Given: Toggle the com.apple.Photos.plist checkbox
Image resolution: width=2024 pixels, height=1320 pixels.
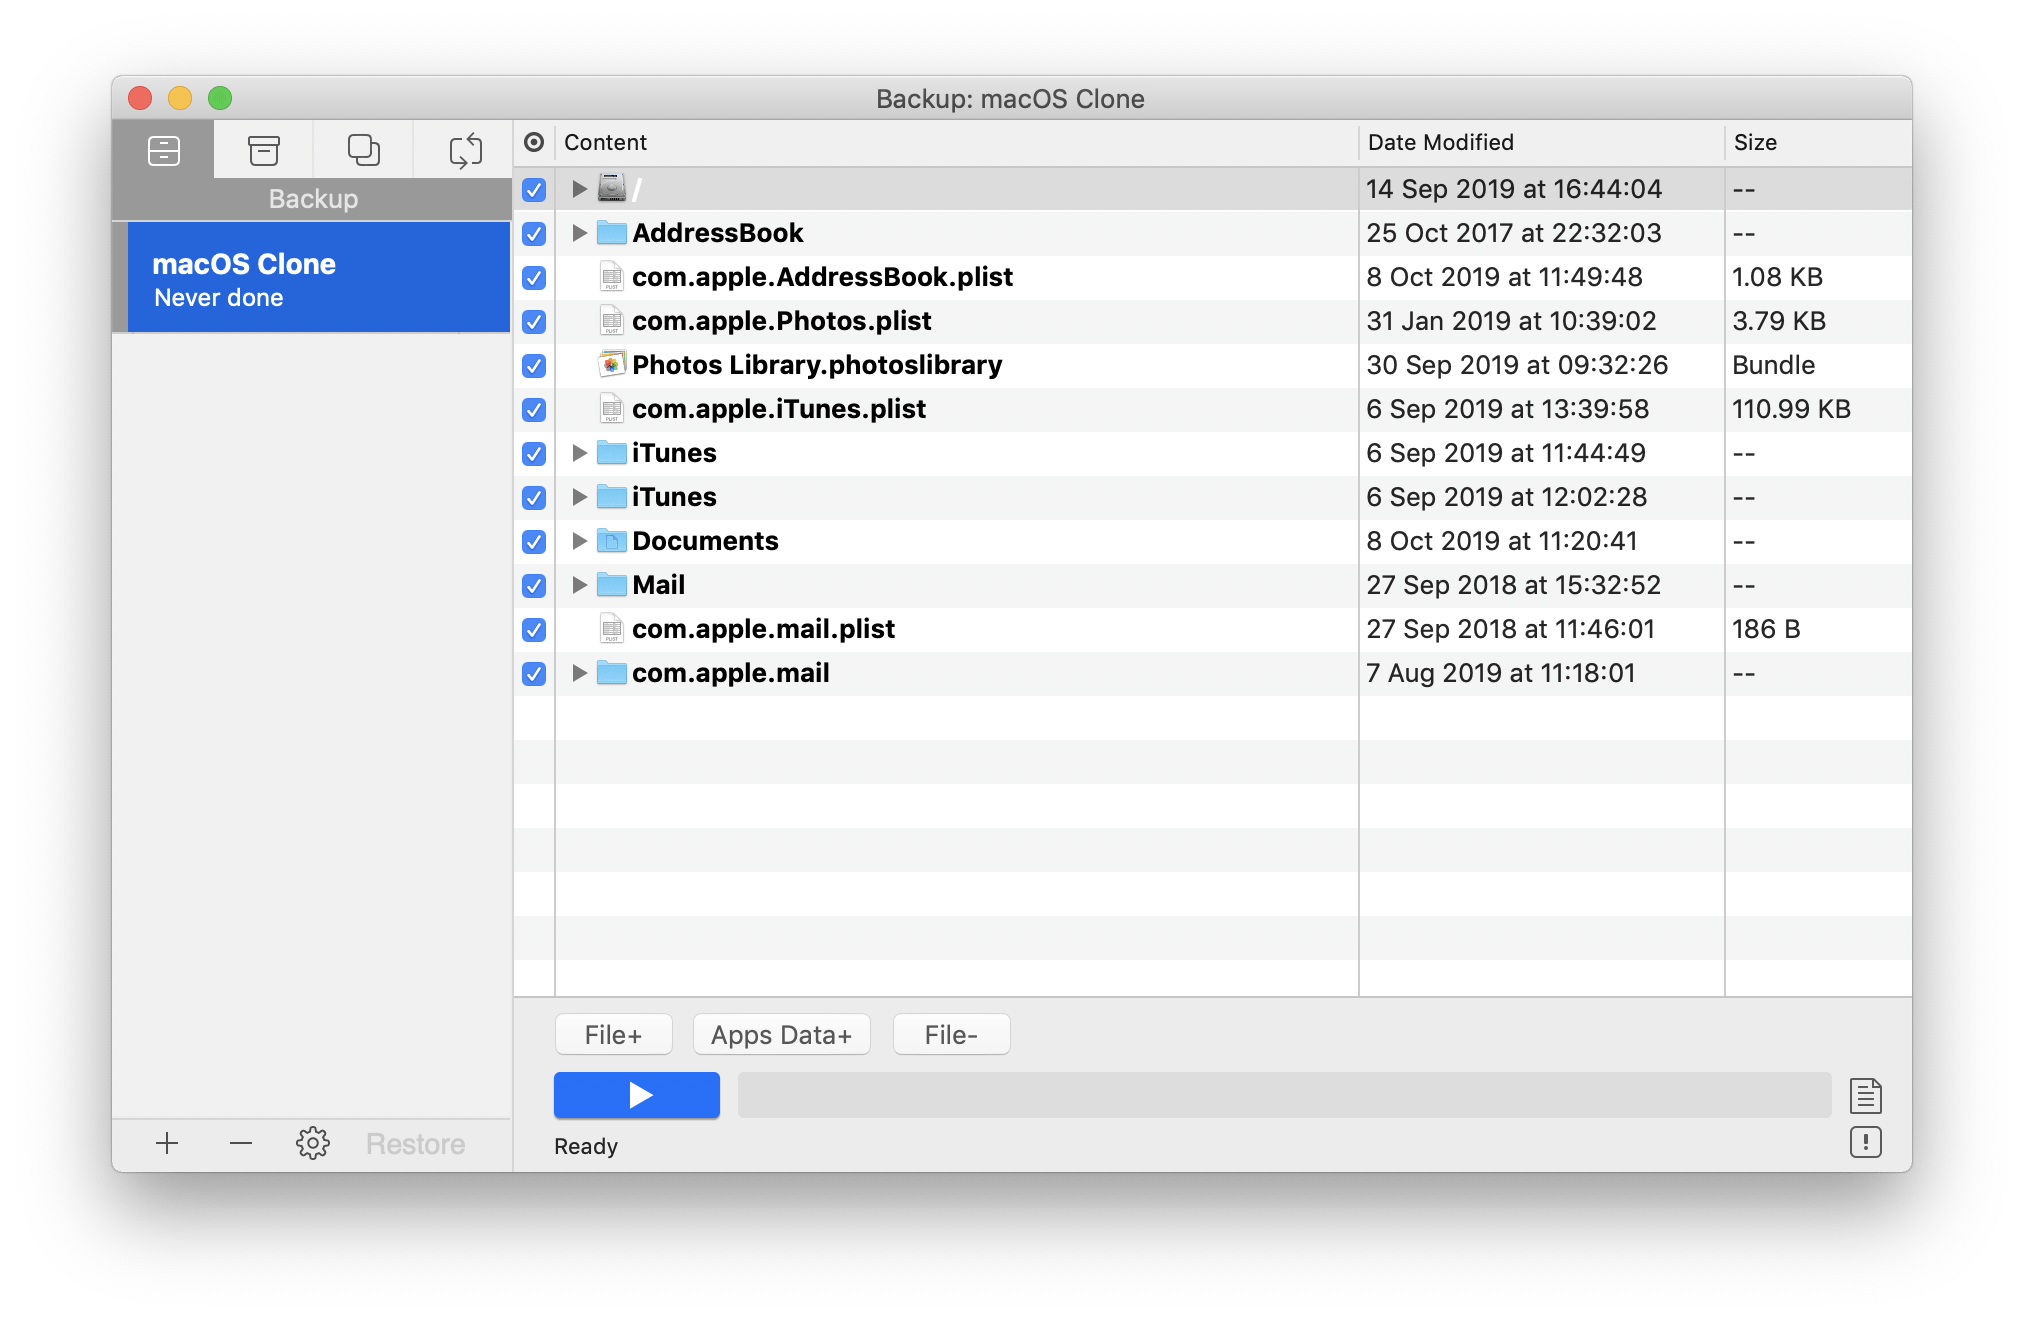Looking at the screenshot, I should 534,321.
